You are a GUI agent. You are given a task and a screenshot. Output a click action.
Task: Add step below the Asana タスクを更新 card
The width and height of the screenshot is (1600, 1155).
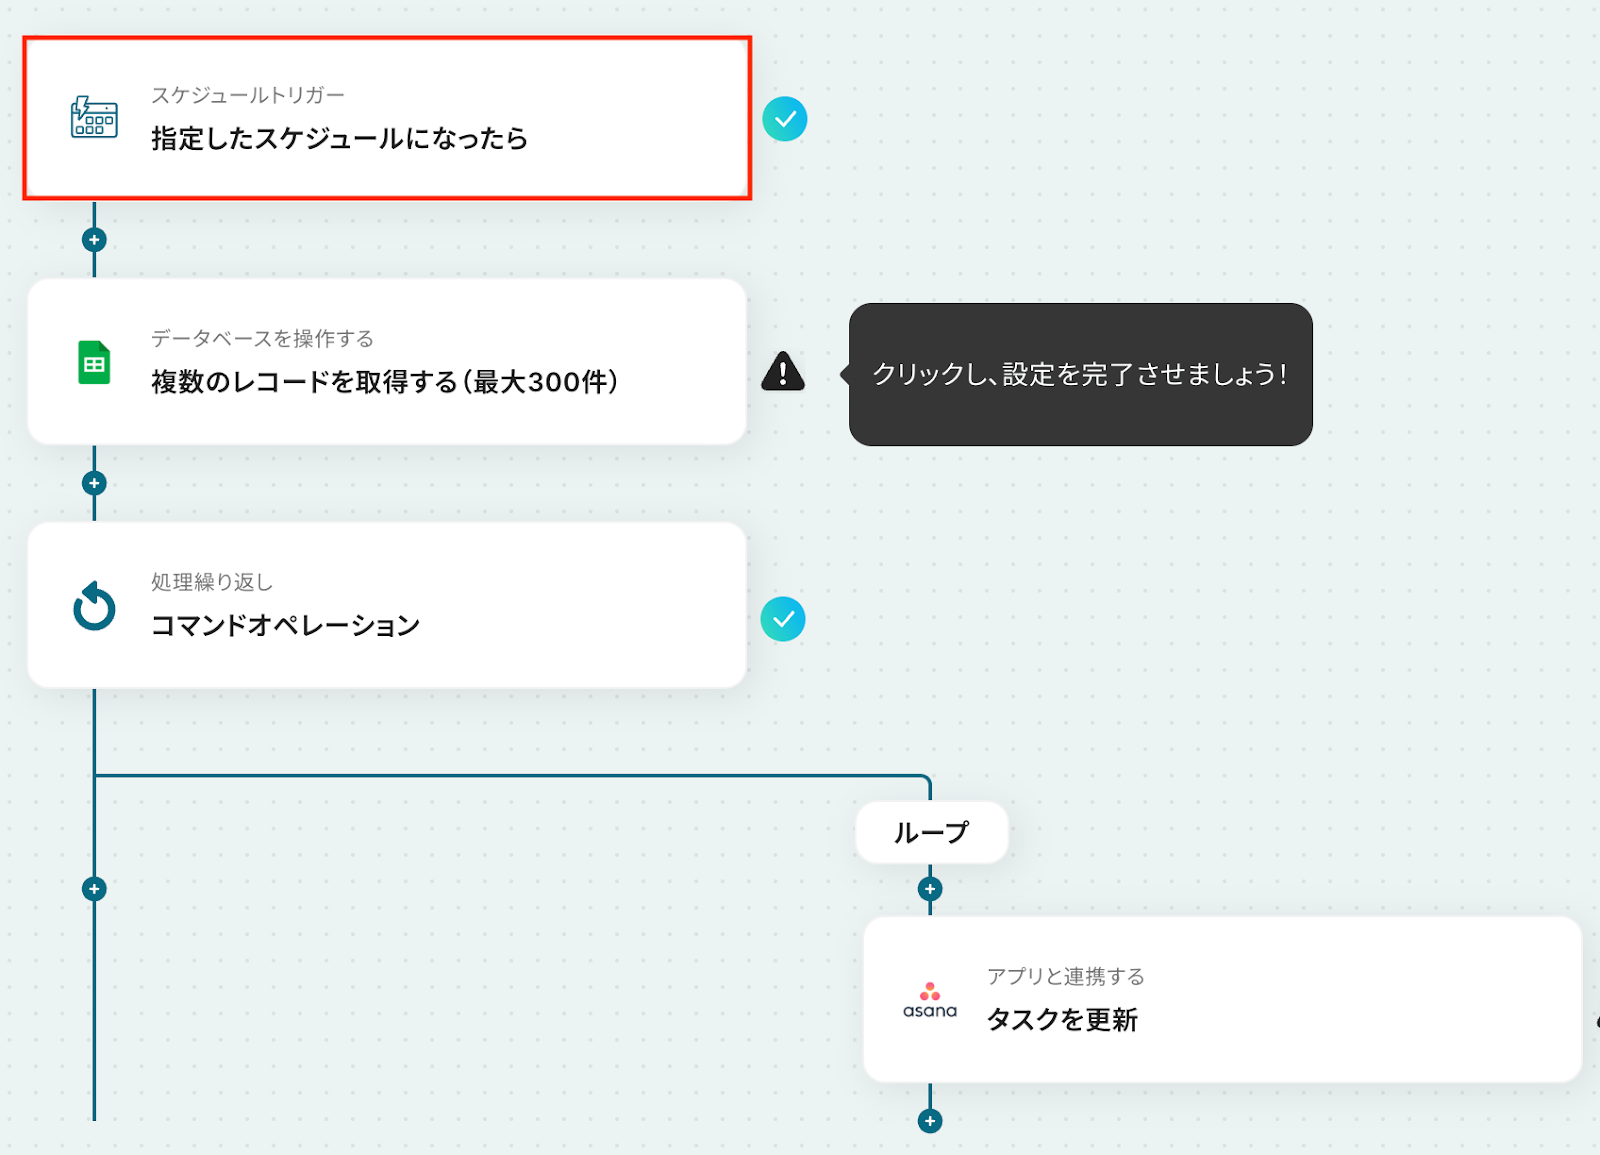(x=930, y=1121)
